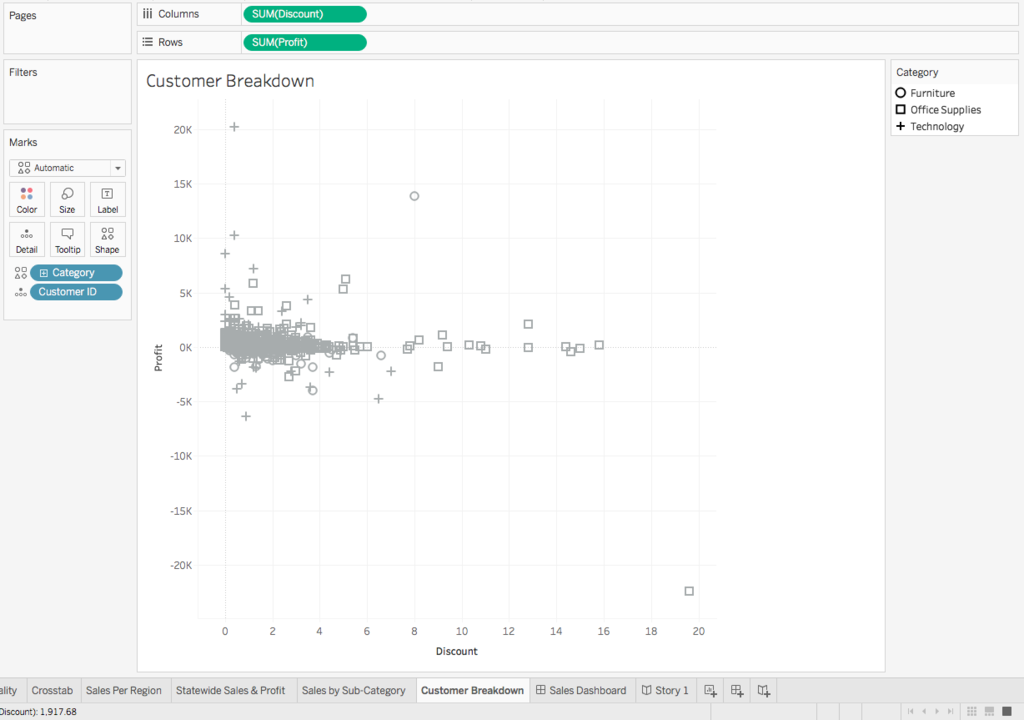This screenshot has width=1024, height=720.
Task: Select Office Supplies square in legend
Action: (x=901, y=110)
